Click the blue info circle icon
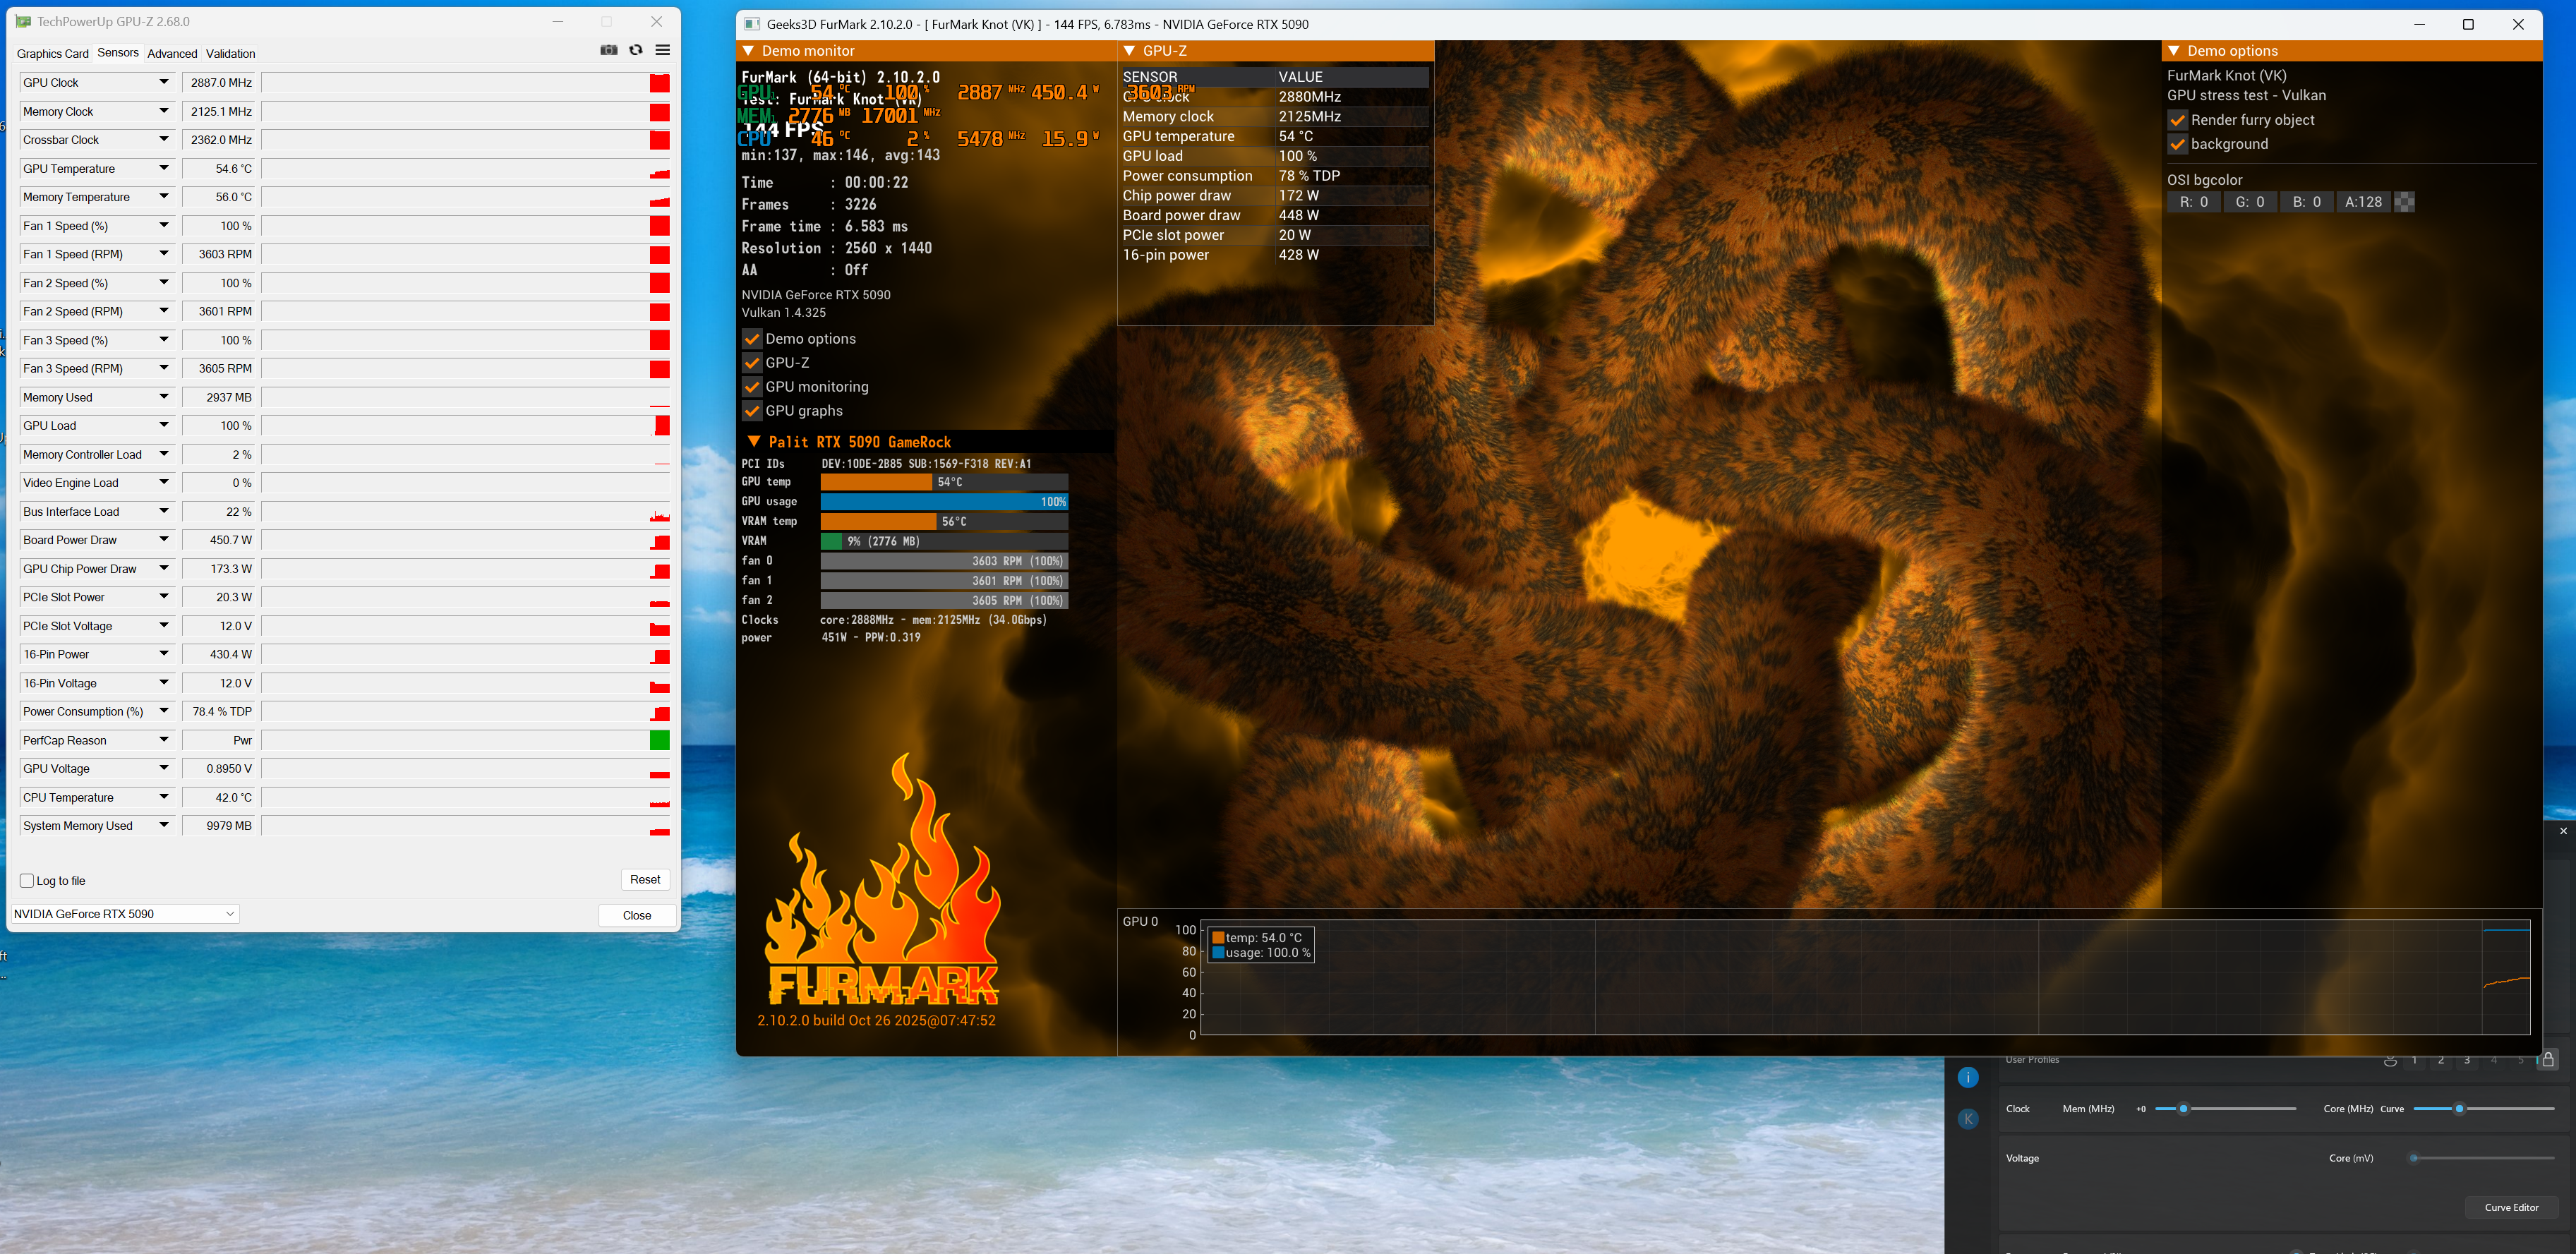The image size is (2576, 1254). click(x=1967, y=1077)
